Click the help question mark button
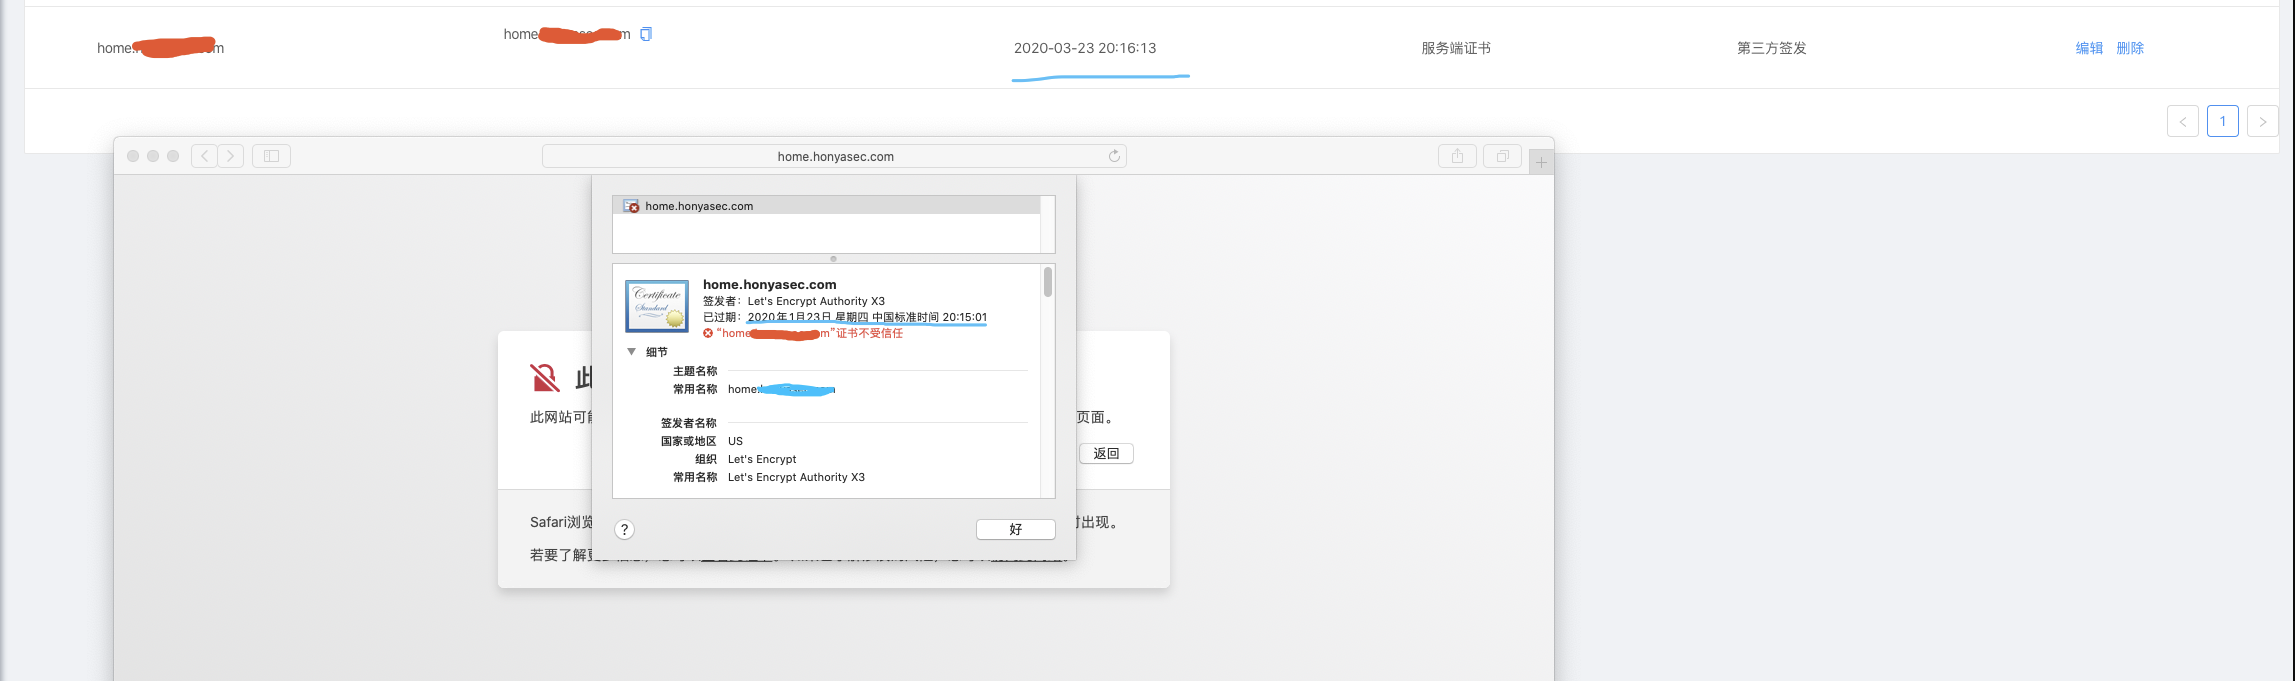Screen dimensions: 2295x681 (624, 530)
